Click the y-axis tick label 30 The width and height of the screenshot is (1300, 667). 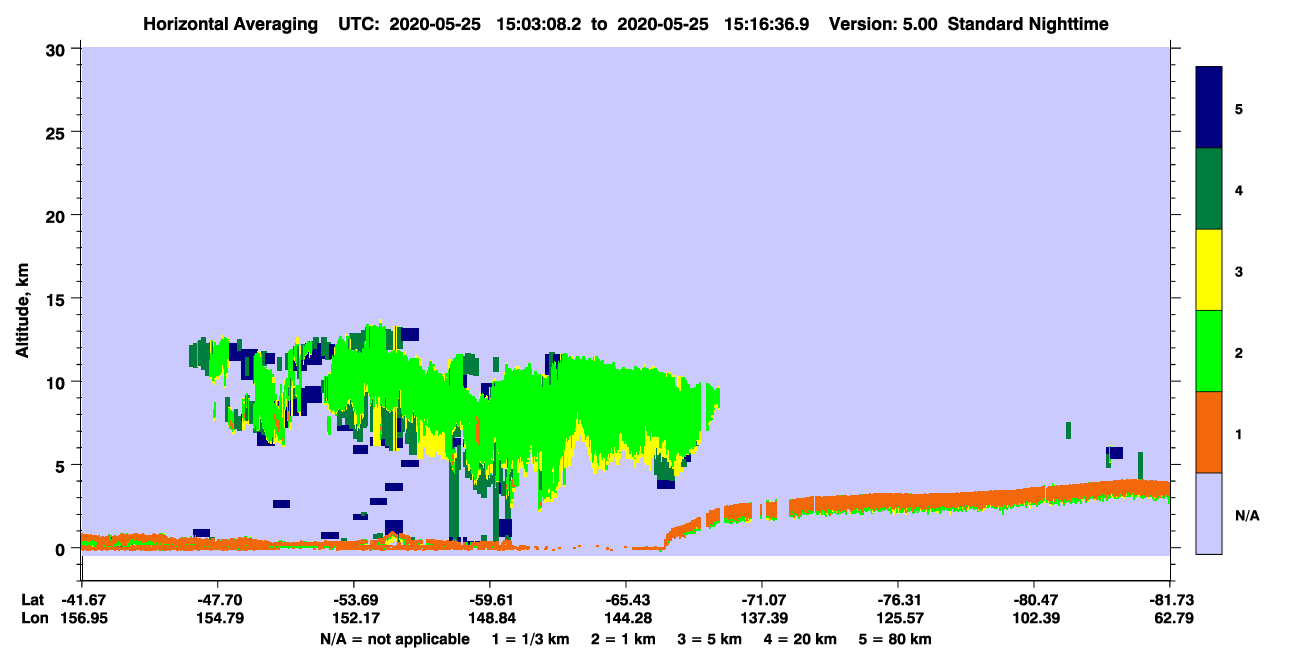click(x=58, y=49)
